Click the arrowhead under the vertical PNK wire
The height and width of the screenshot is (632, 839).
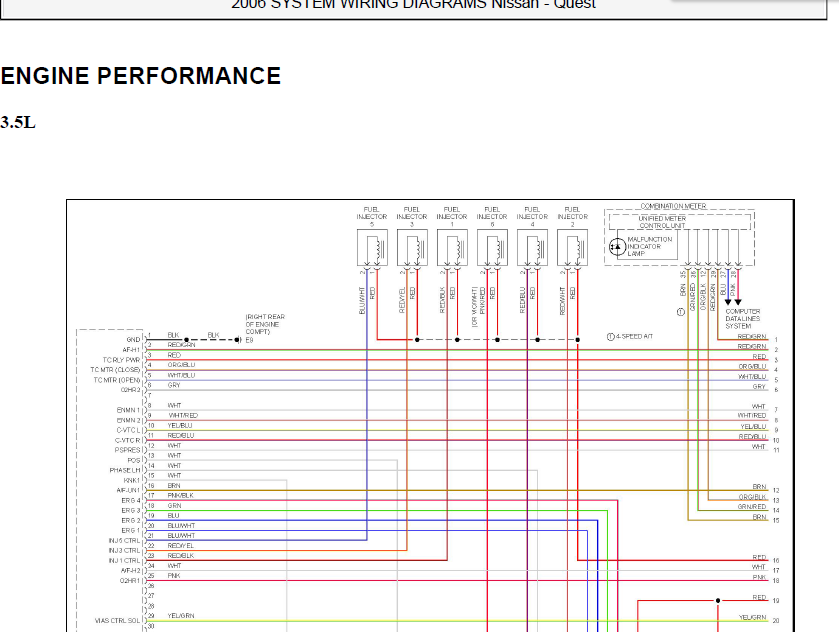tap(738, 302)
